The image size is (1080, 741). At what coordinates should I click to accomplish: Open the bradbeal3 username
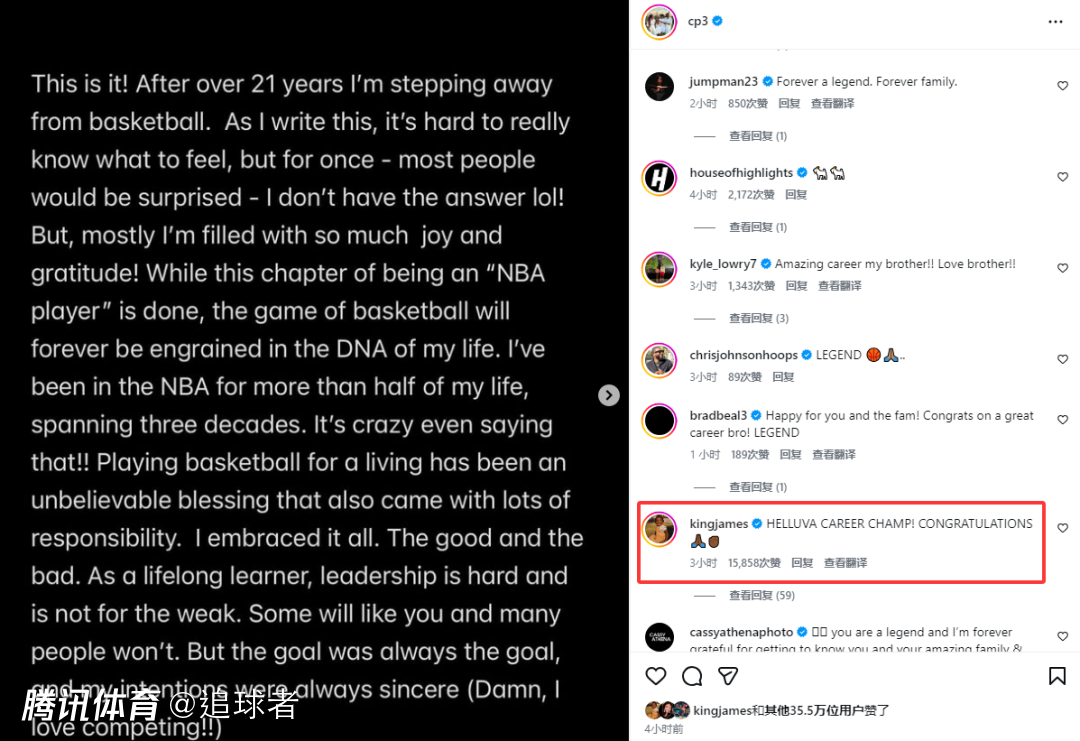click(718, 415)
